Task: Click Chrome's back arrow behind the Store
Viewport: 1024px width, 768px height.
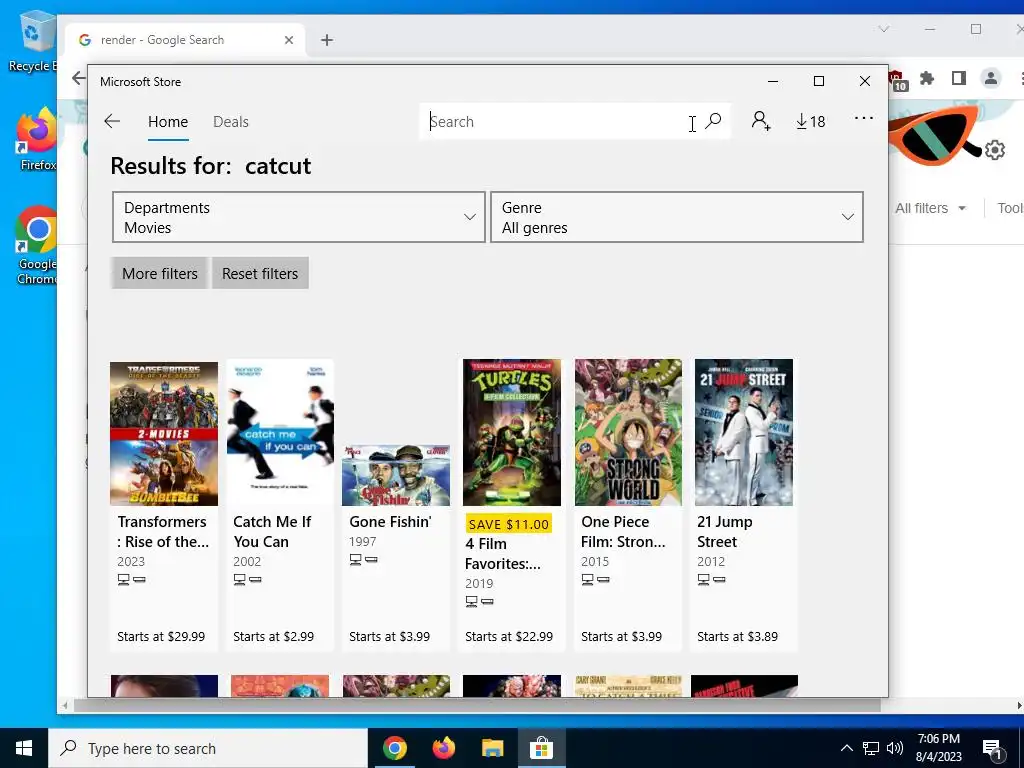Action: click(x=78, y=78)
